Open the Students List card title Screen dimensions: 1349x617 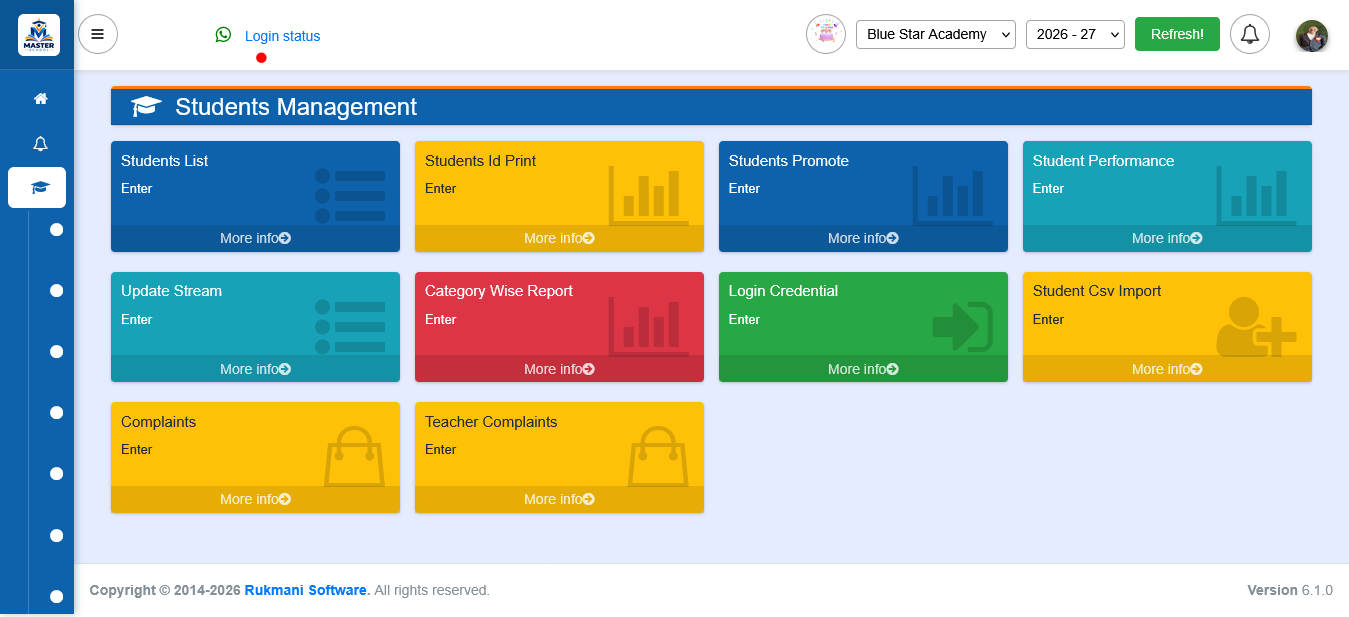click(x=165, y=161)
